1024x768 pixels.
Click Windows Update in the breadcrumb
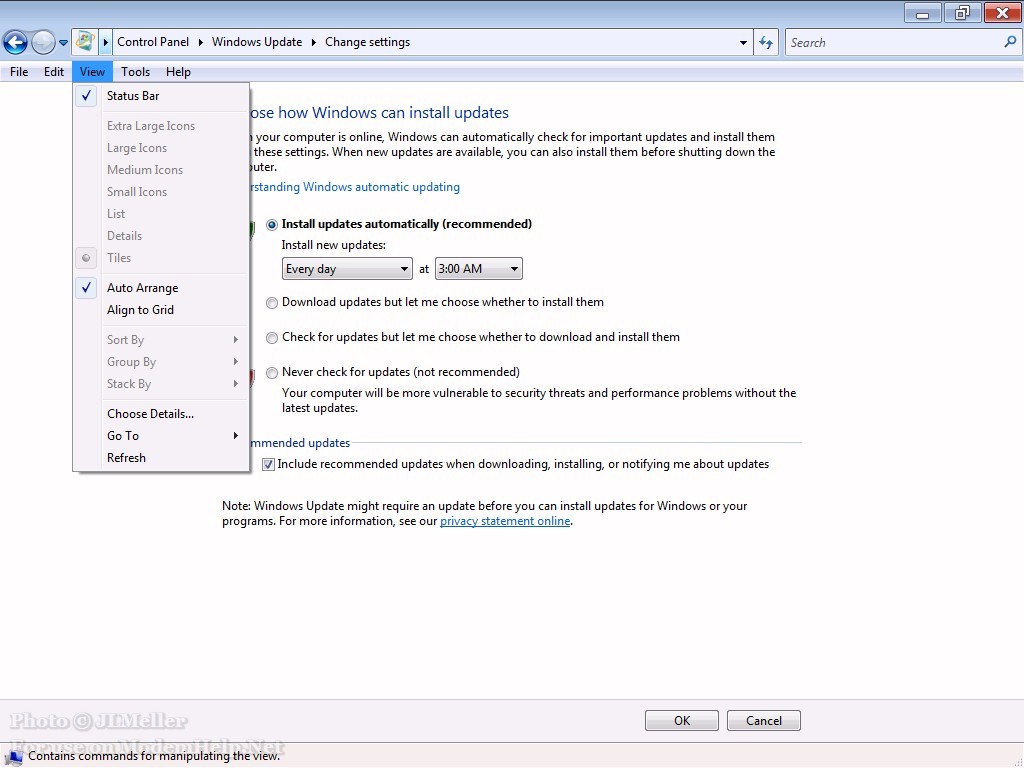tap(257, 42)
